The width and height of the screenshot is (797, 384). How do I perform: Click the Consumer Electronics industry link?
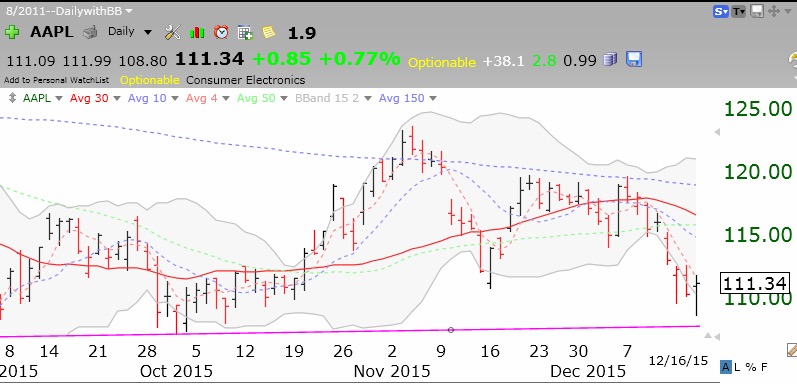click(246, 80)
